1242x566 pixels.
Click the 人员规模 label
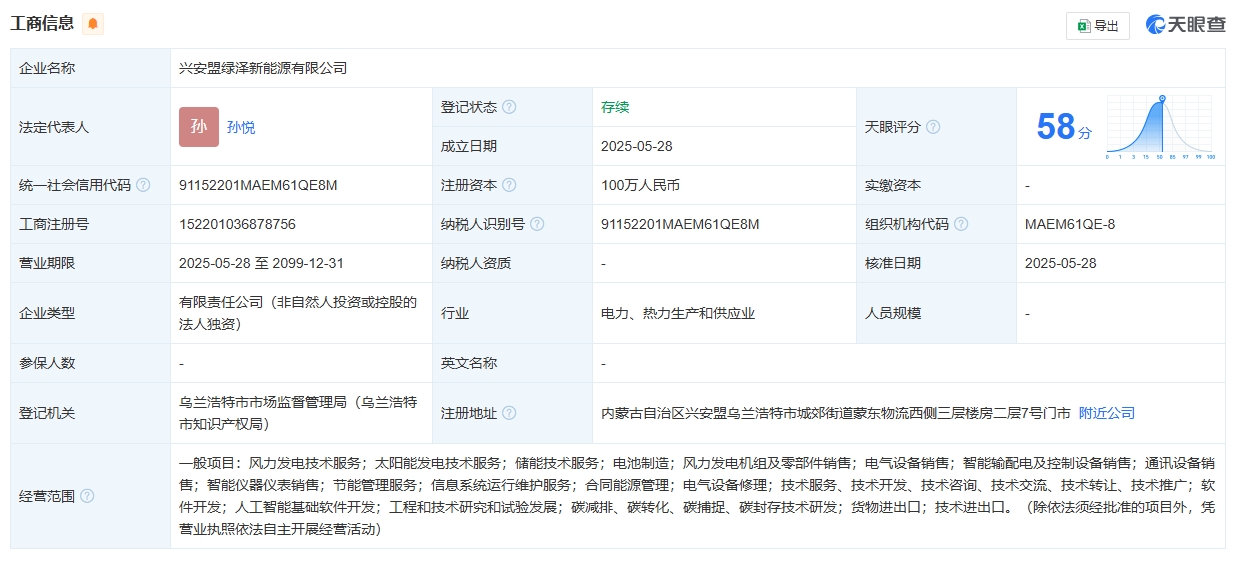893,313
